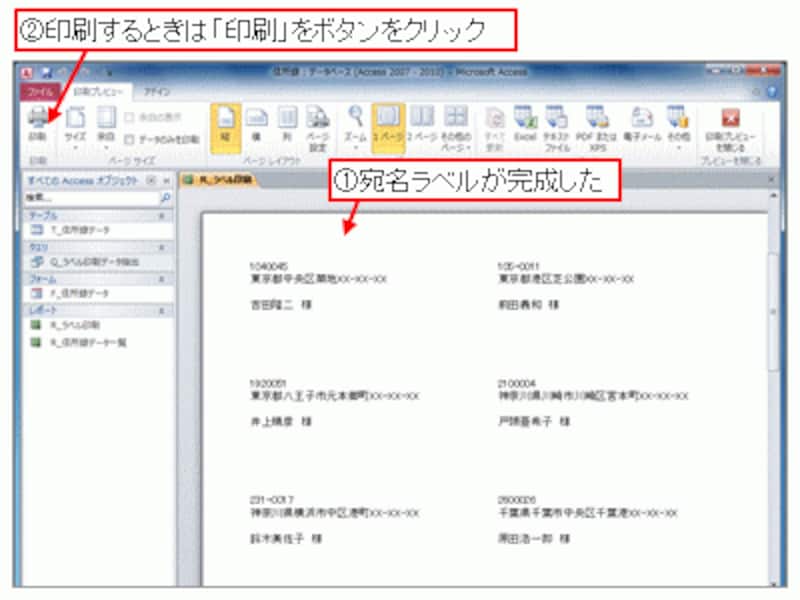This screenshot has width=800, height=600.
Task: Open ページ設定 page setup
Action: pyautogui.click(x=317, y=129)
